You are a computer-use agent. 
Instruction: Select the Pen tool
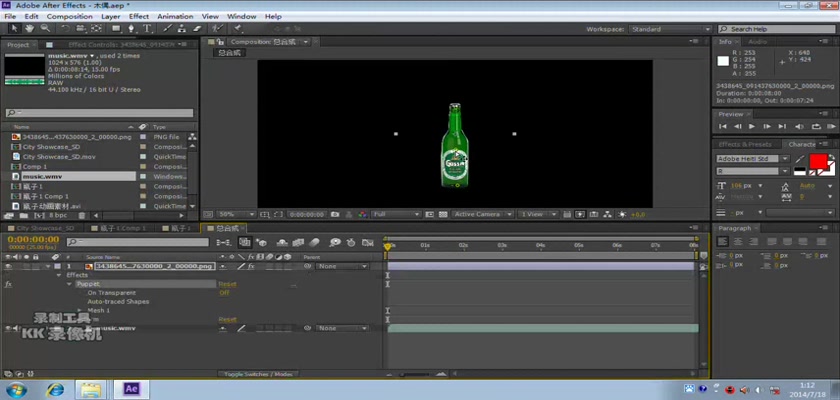point(133,29)
